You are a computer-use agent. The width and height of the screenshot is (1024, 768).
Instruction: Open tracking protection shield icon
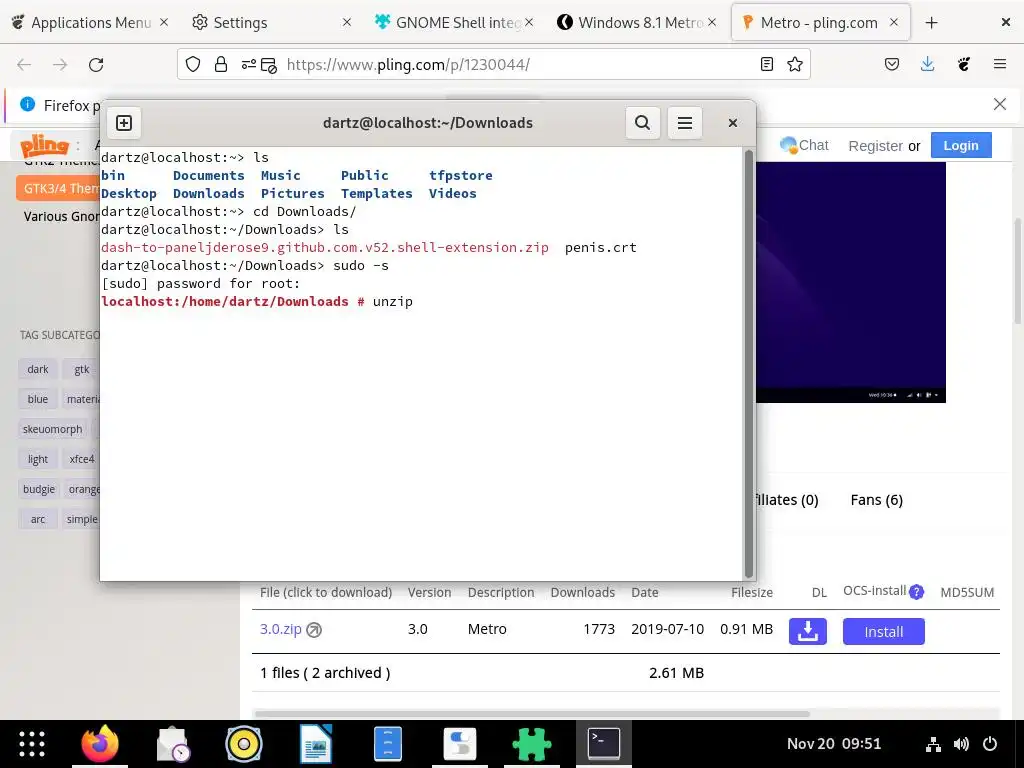point(193,64)
